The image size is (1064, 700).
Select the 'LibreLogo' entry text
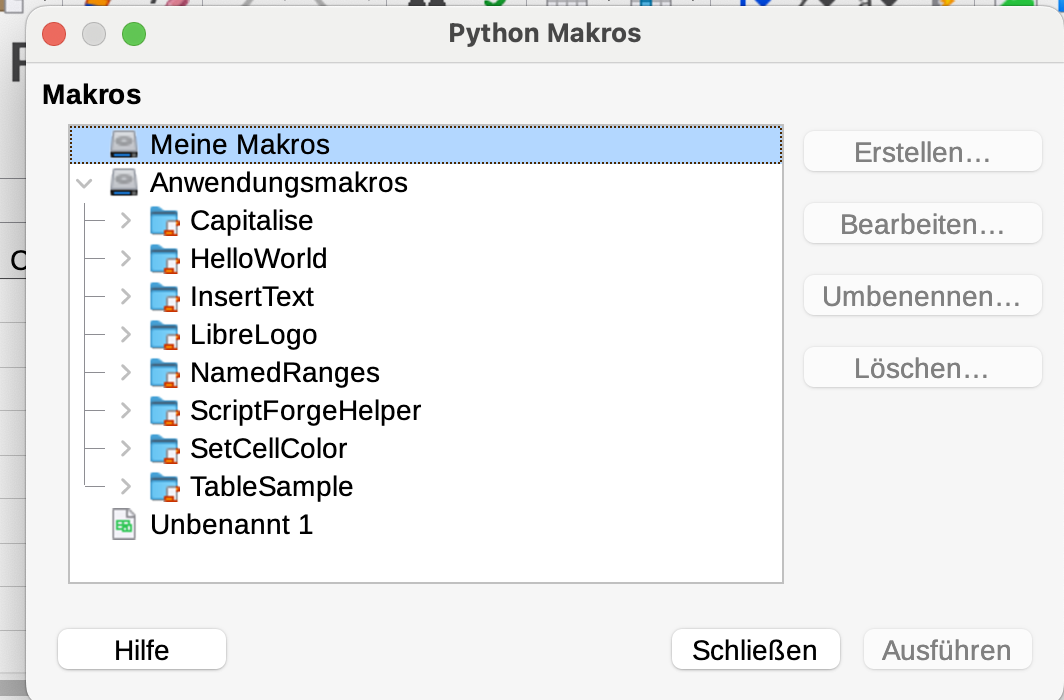[254, 334]
